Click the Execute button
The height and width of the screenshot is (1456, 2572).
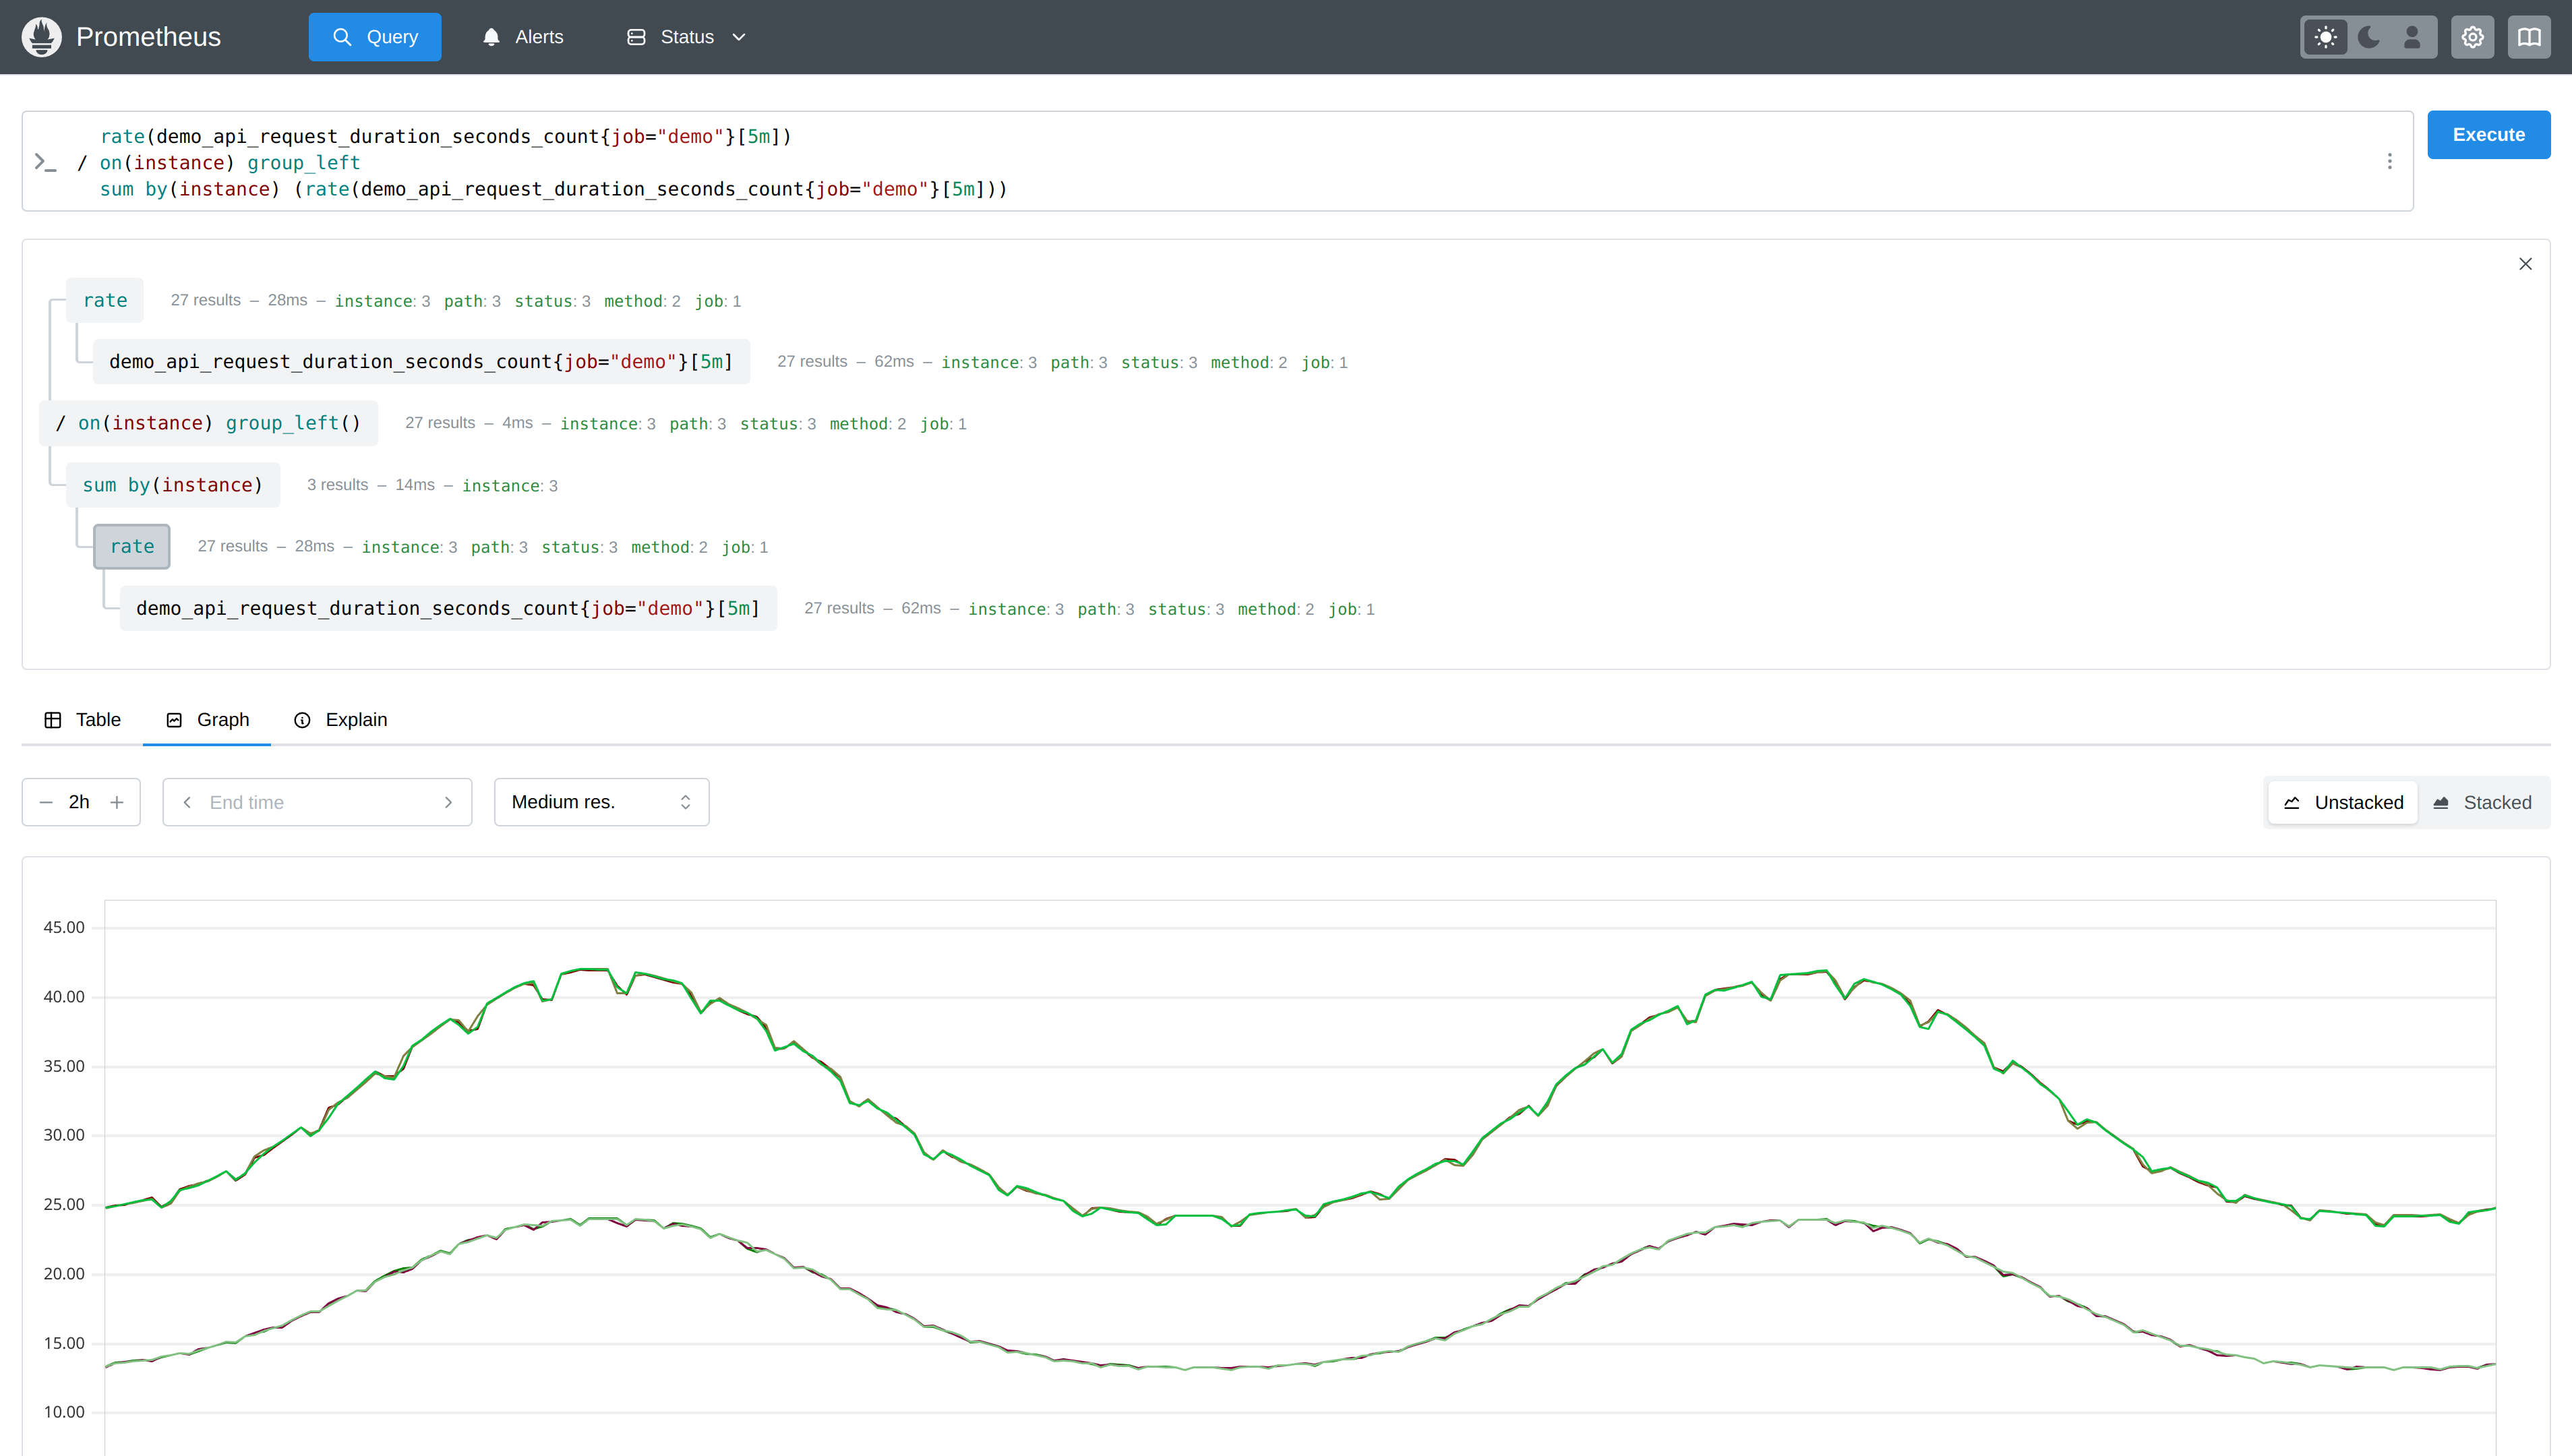(2489, 134)
